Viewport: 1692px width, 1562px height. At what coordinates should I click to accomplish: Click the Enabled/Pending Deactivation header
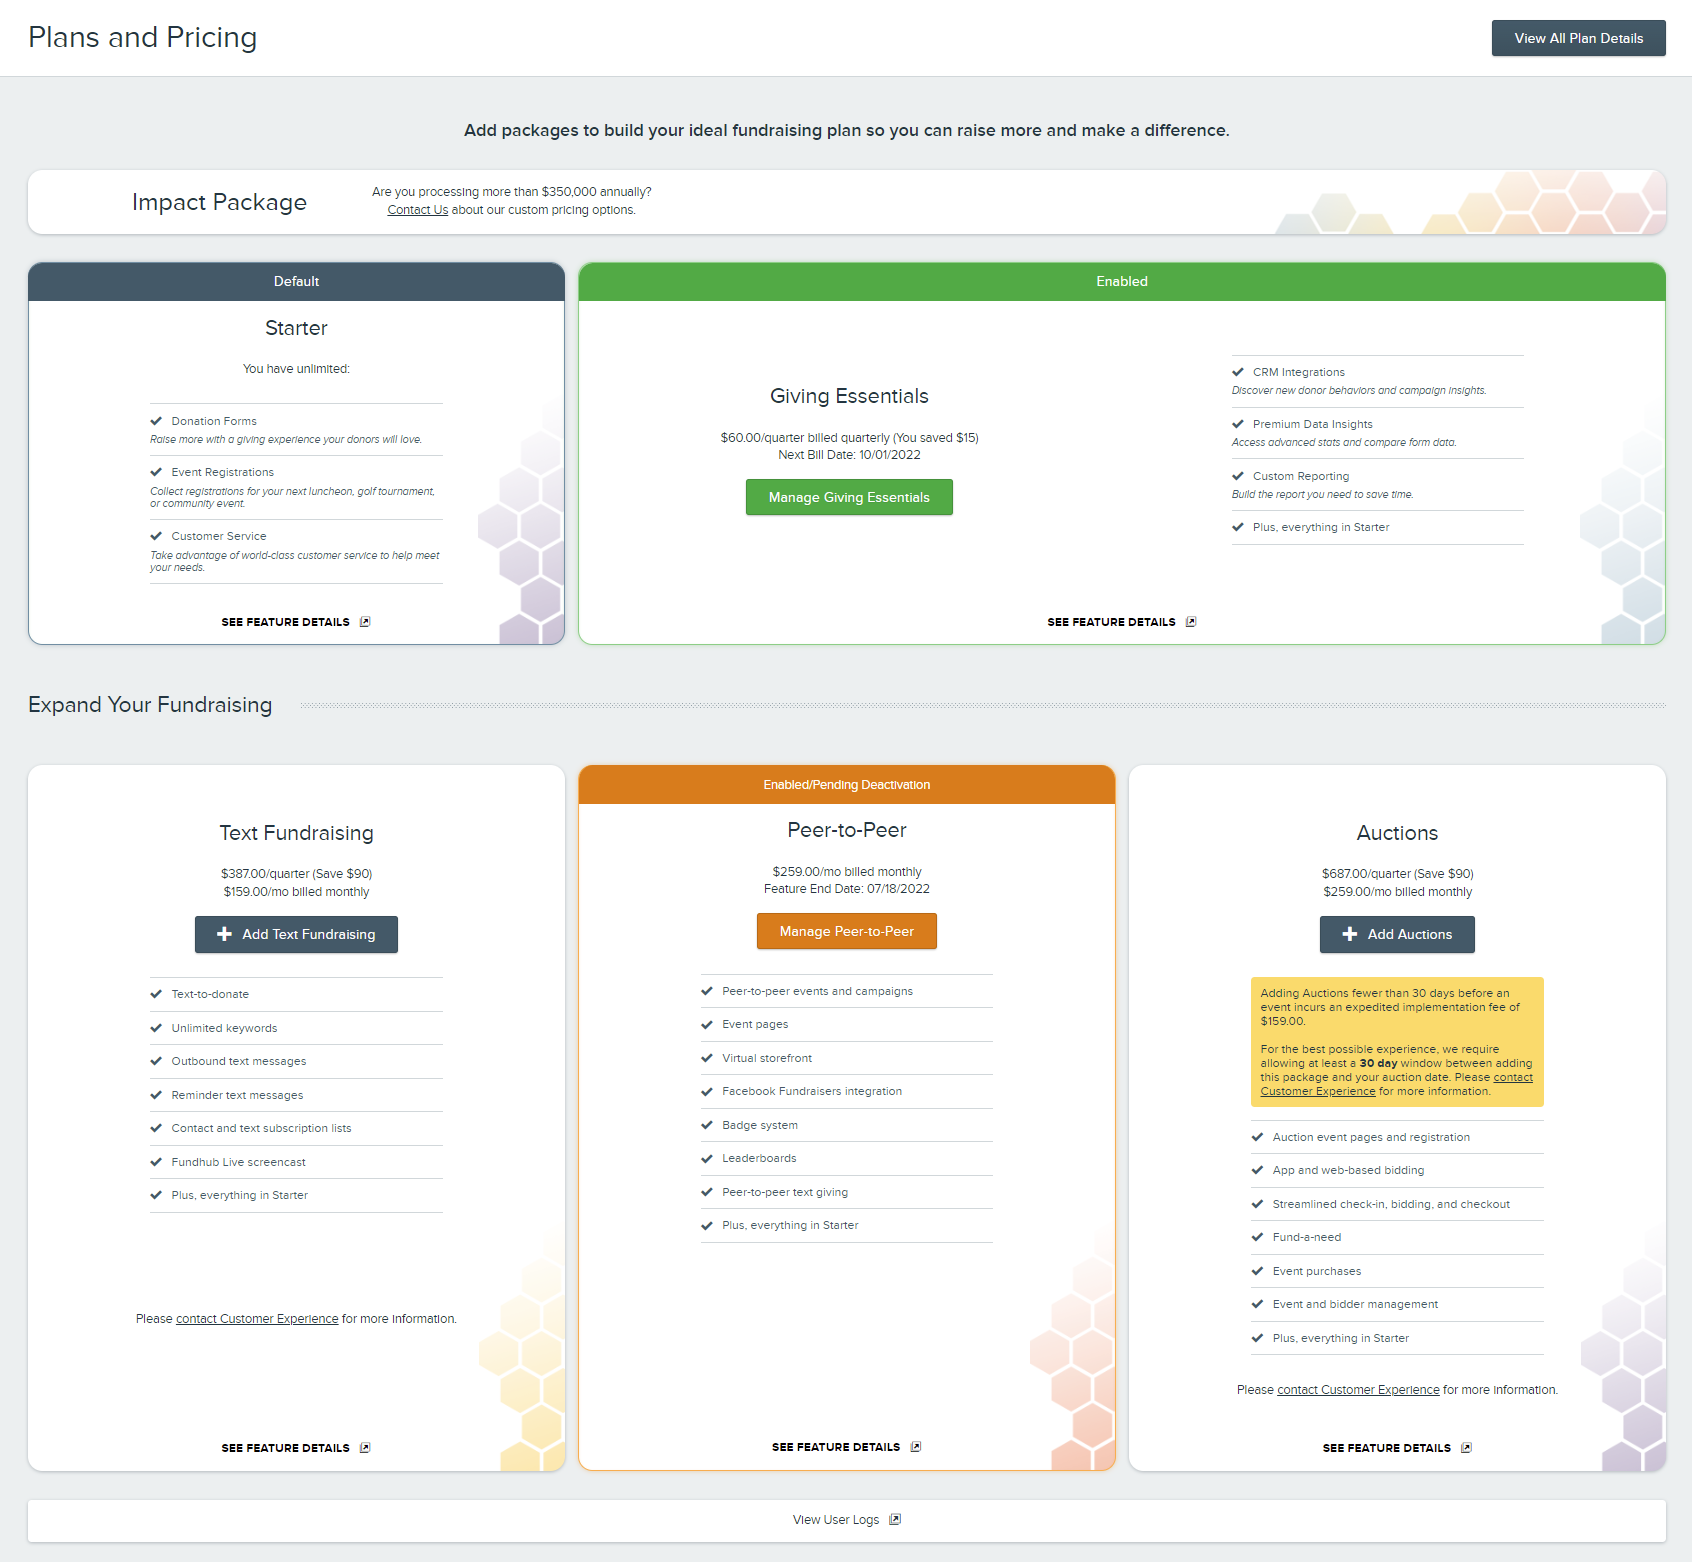847,785
